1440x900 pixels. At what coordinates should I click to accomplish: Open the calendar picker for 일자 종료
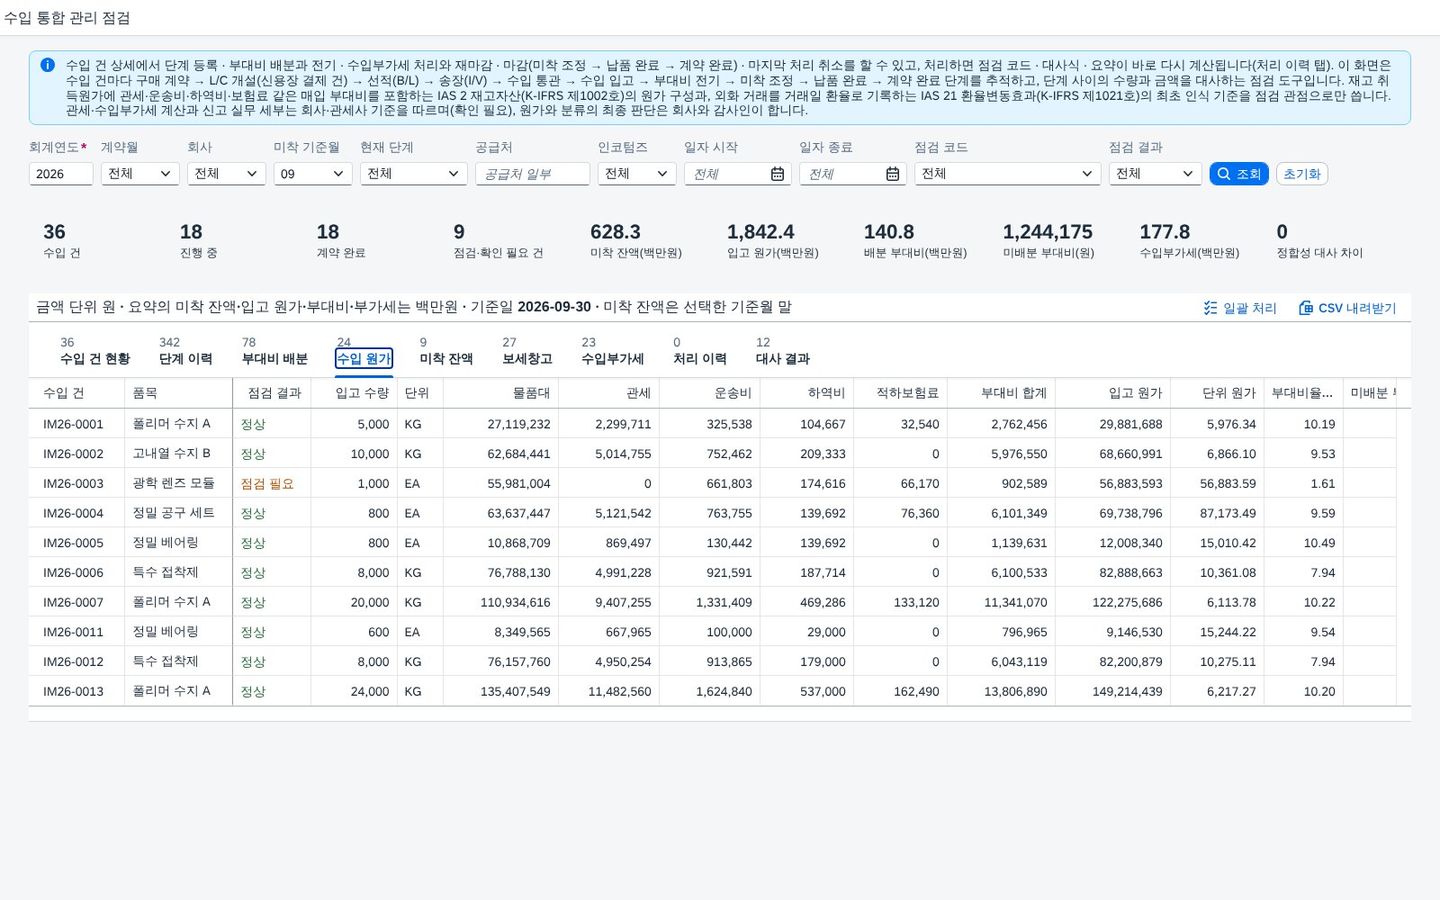point(892,174)
